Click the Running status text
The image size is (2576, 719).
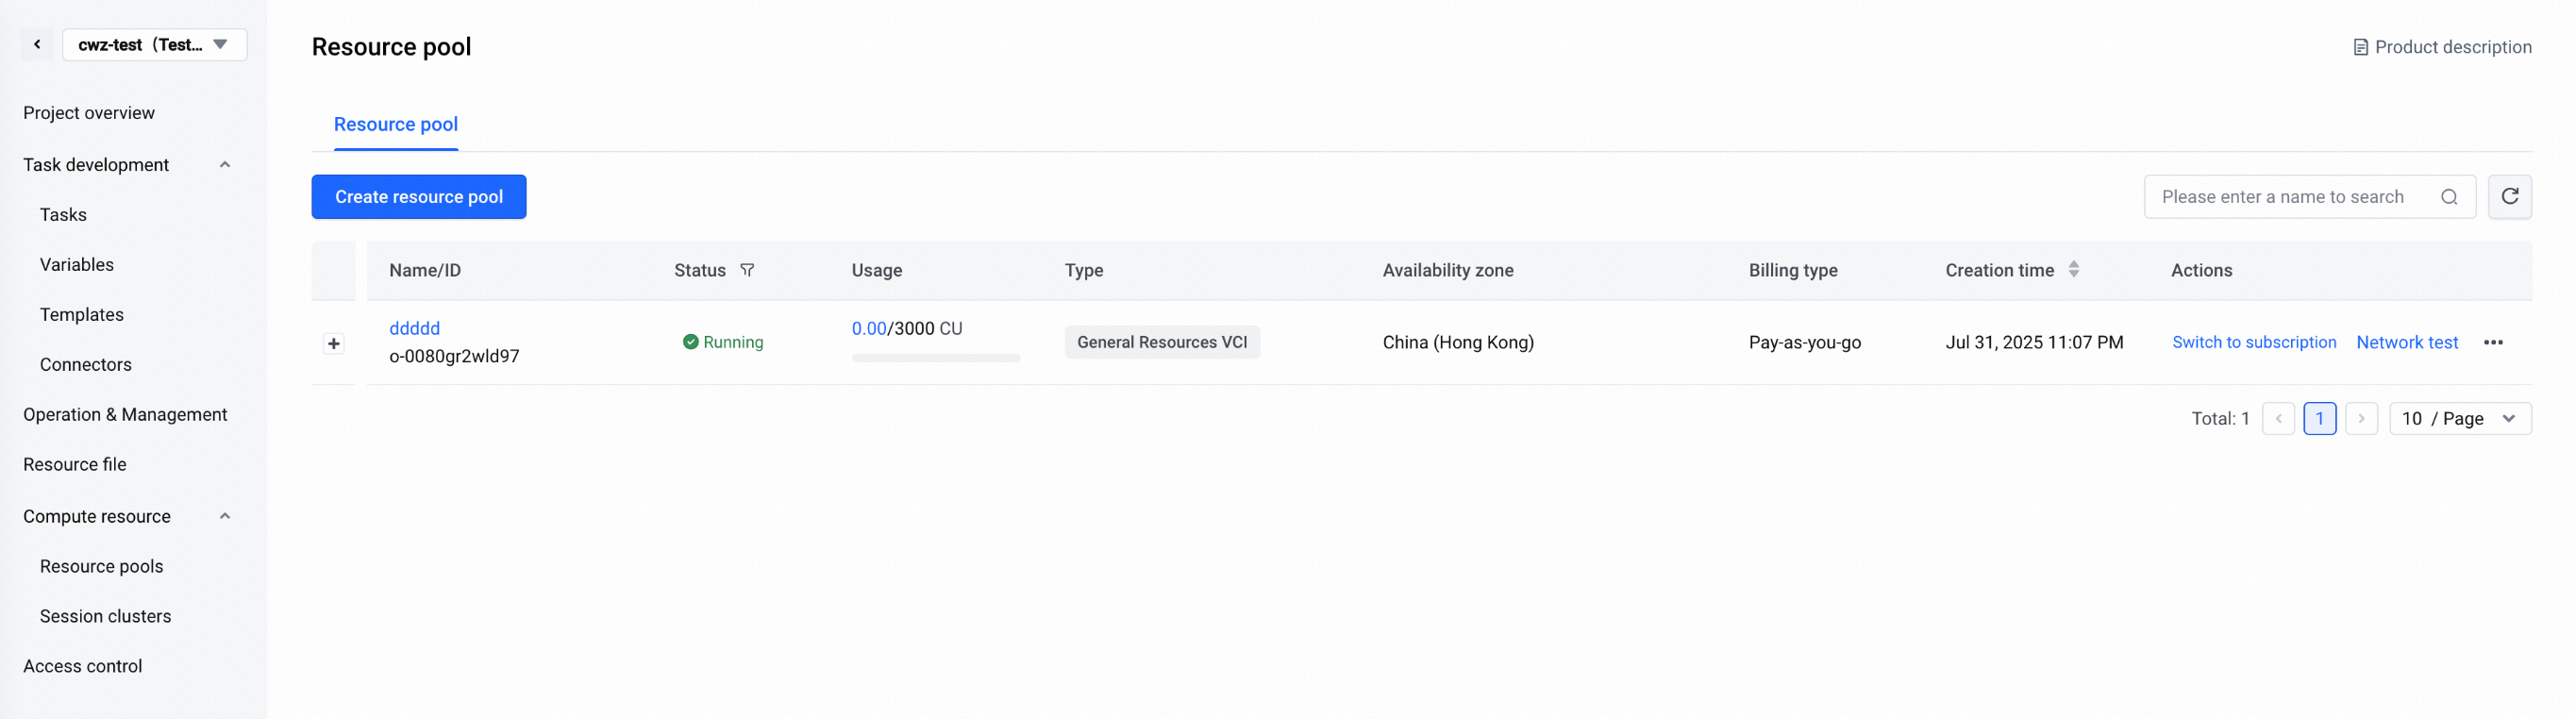pyautogui.click(x=733, y=343)
